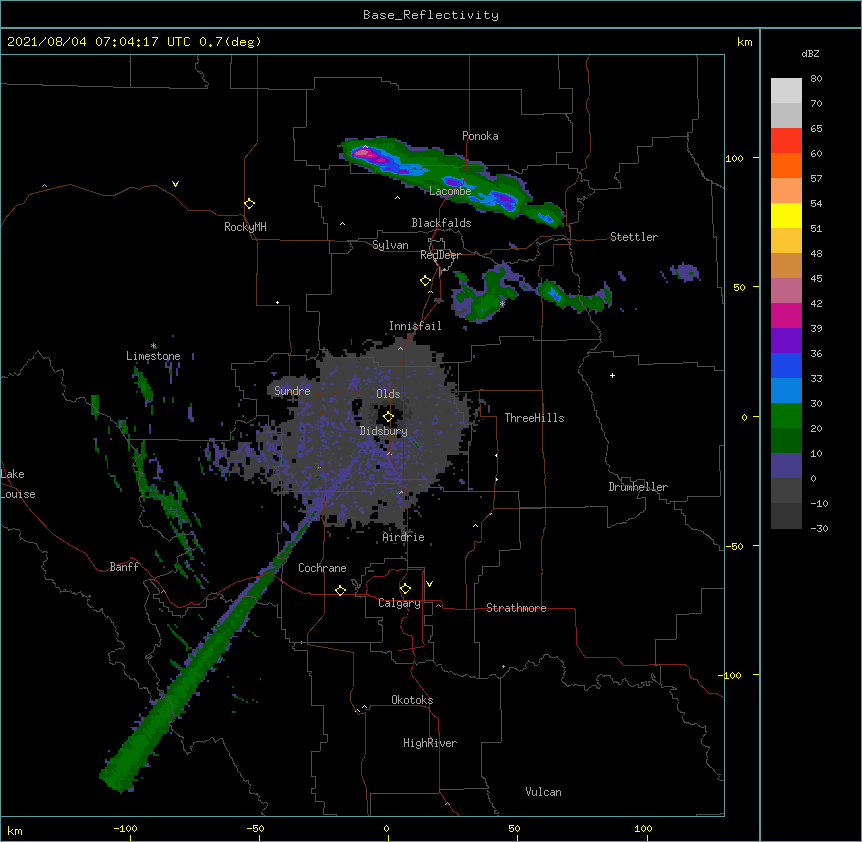
Task: Click the light gray swatch for 80 dBZ
Action: tap(786, 91)
